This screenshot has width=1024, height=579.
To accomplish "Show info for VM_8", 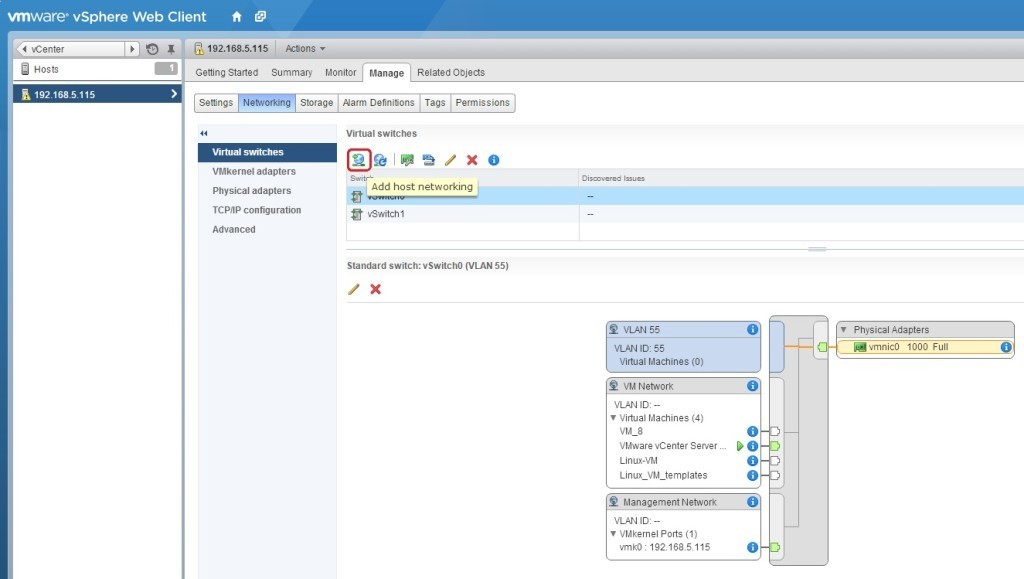I will (x=752, y=431).
